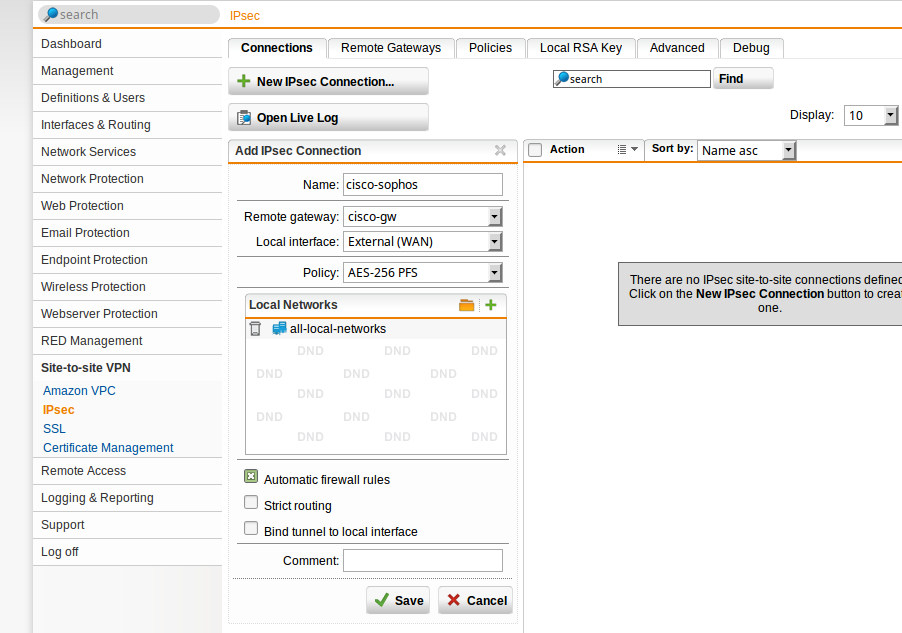Disable Automatic firewall rules
This screenshot has height=633, width=902.
250,479
